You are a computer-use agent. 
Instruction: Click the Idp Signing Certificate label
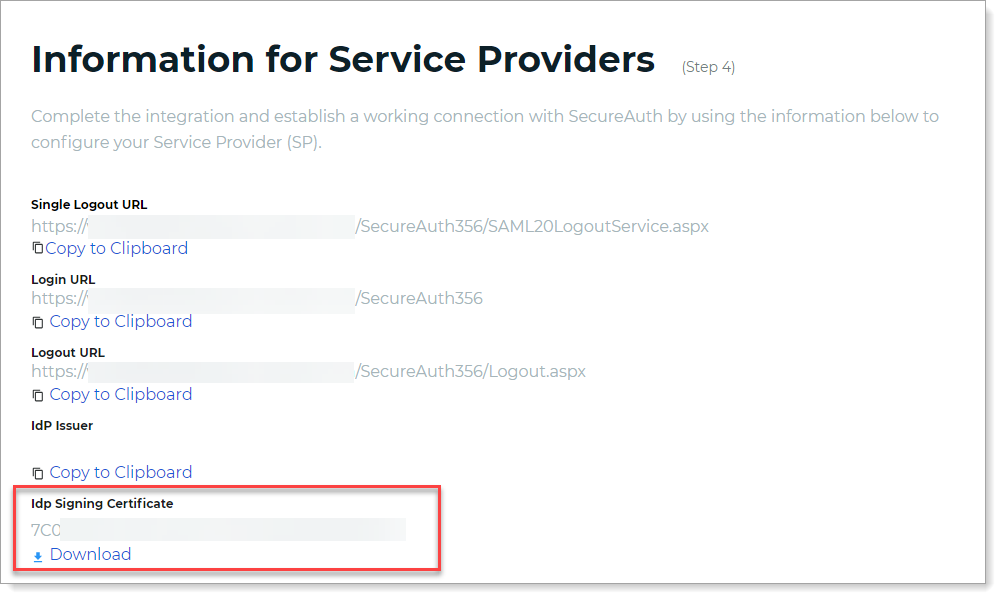click(x=102, y=504)
